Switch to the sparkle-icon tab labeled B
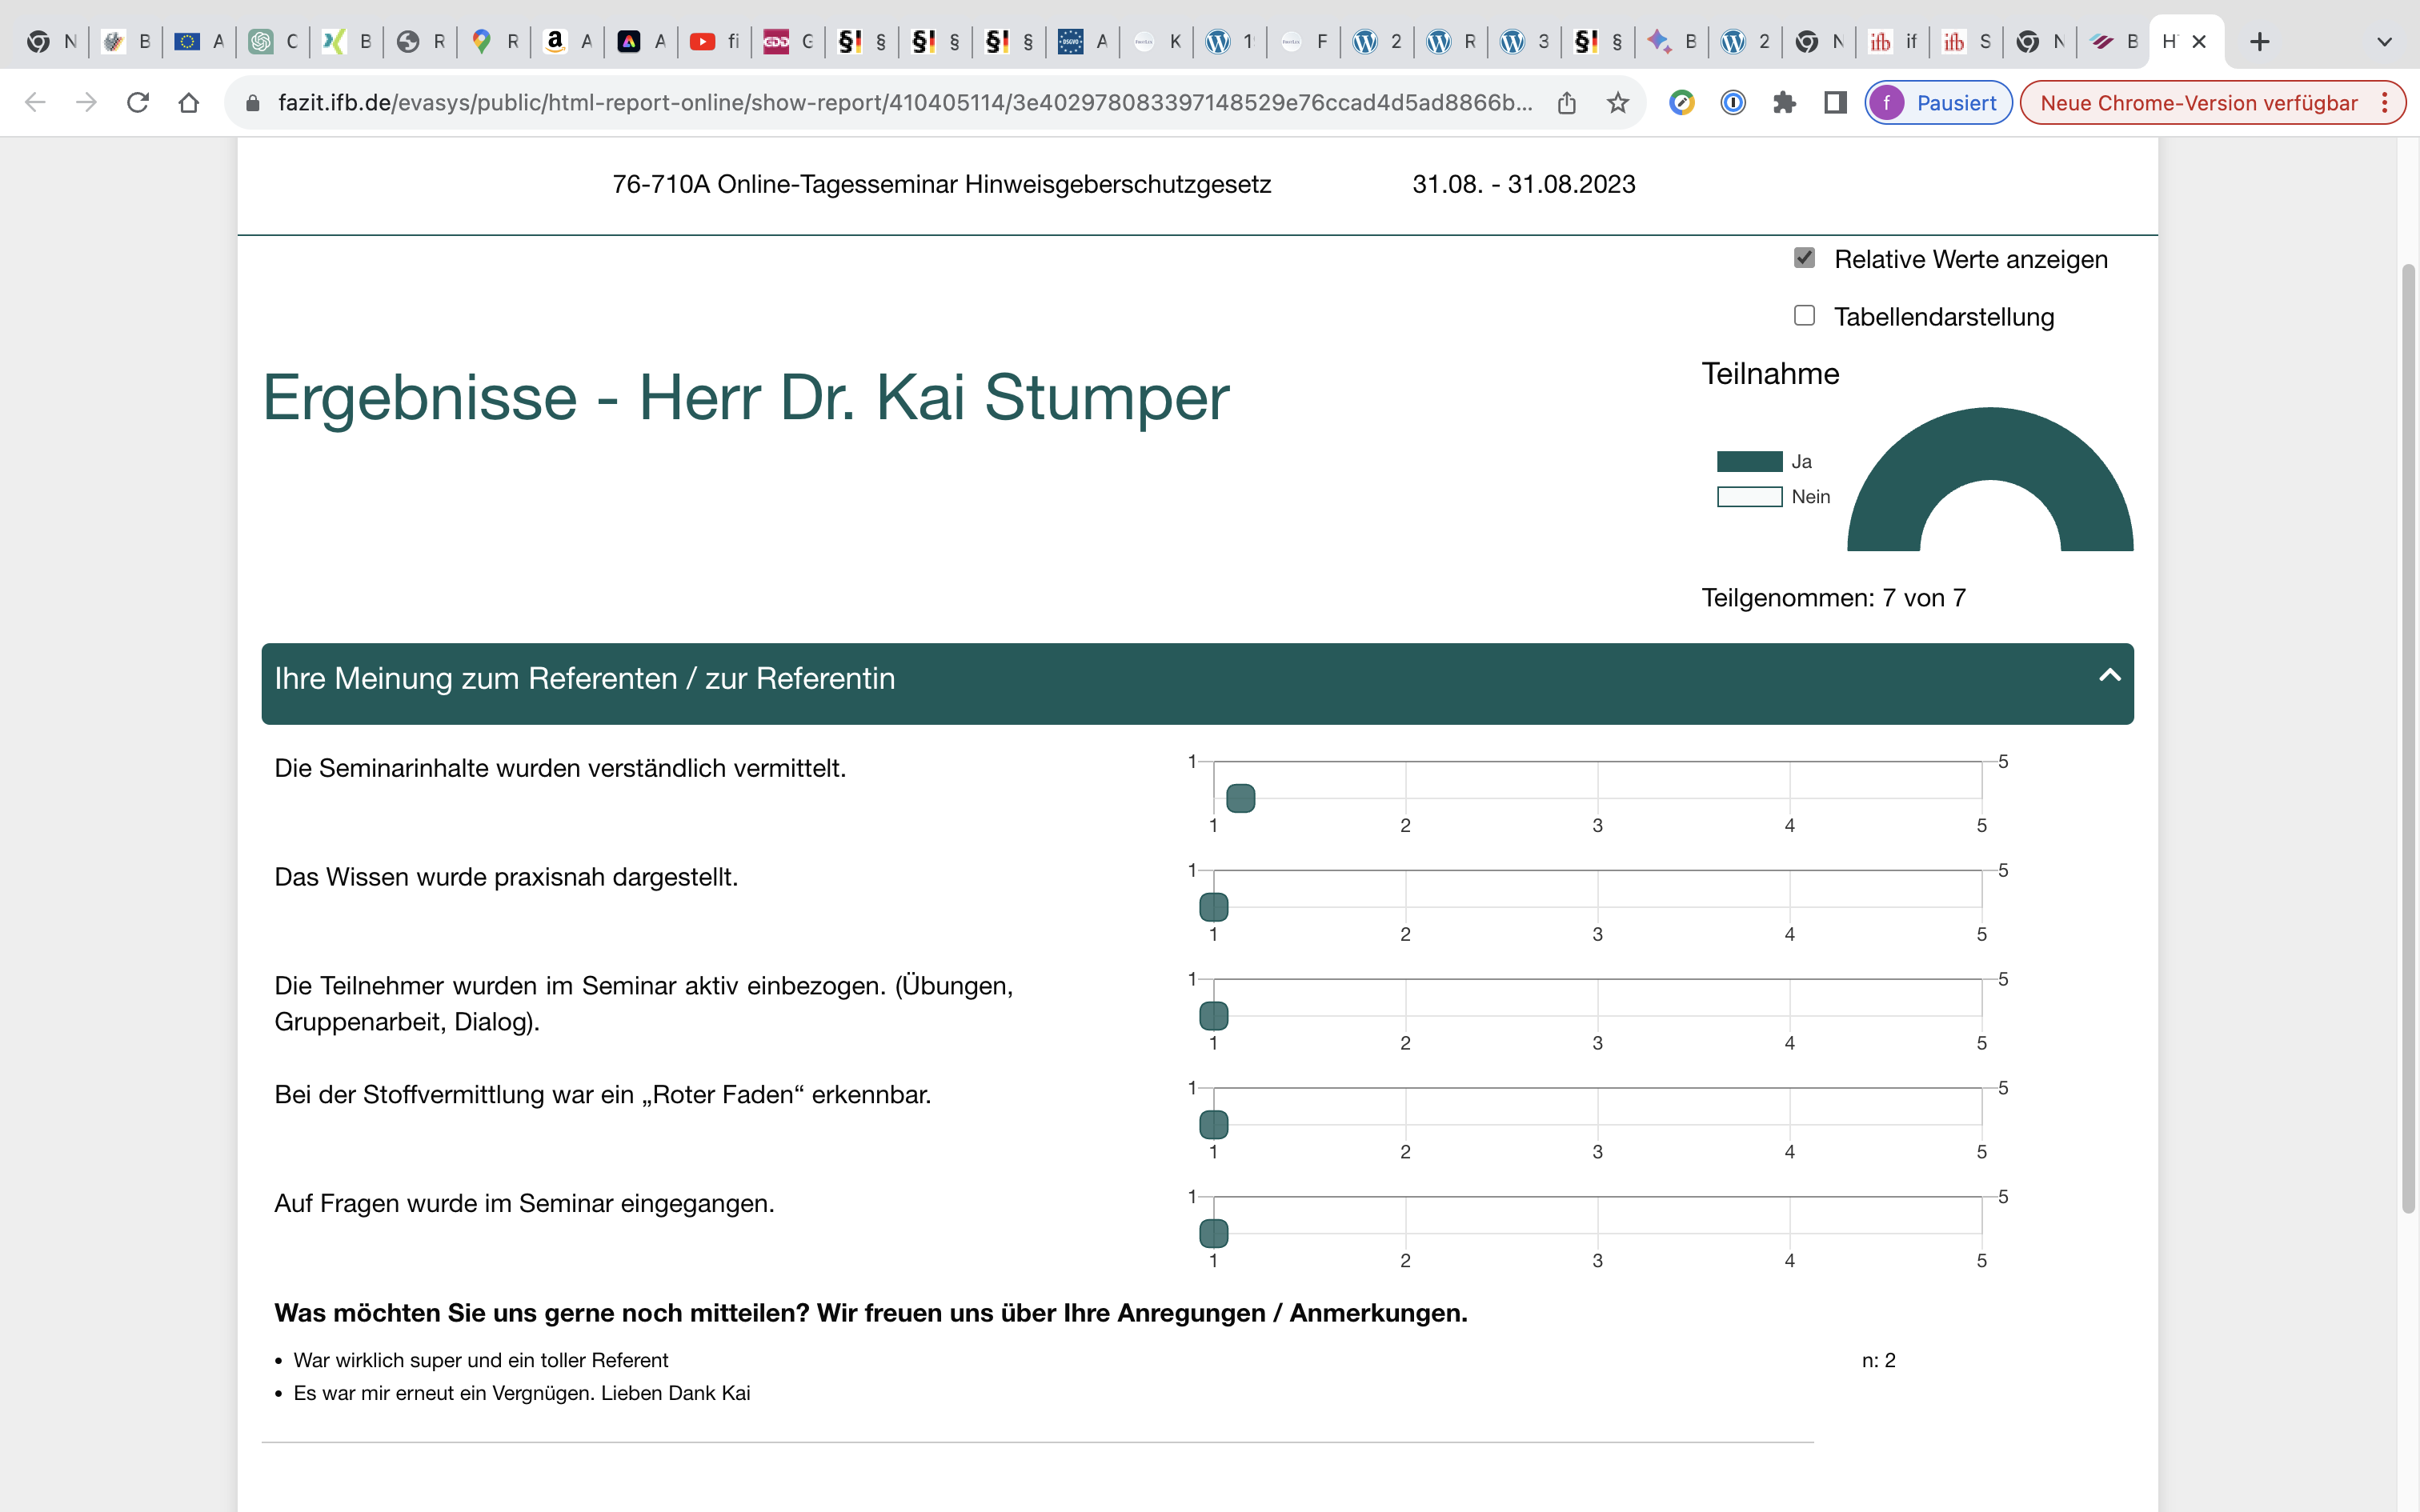This screenshot has width=2420, height=1512. (x=1671, y=42)
